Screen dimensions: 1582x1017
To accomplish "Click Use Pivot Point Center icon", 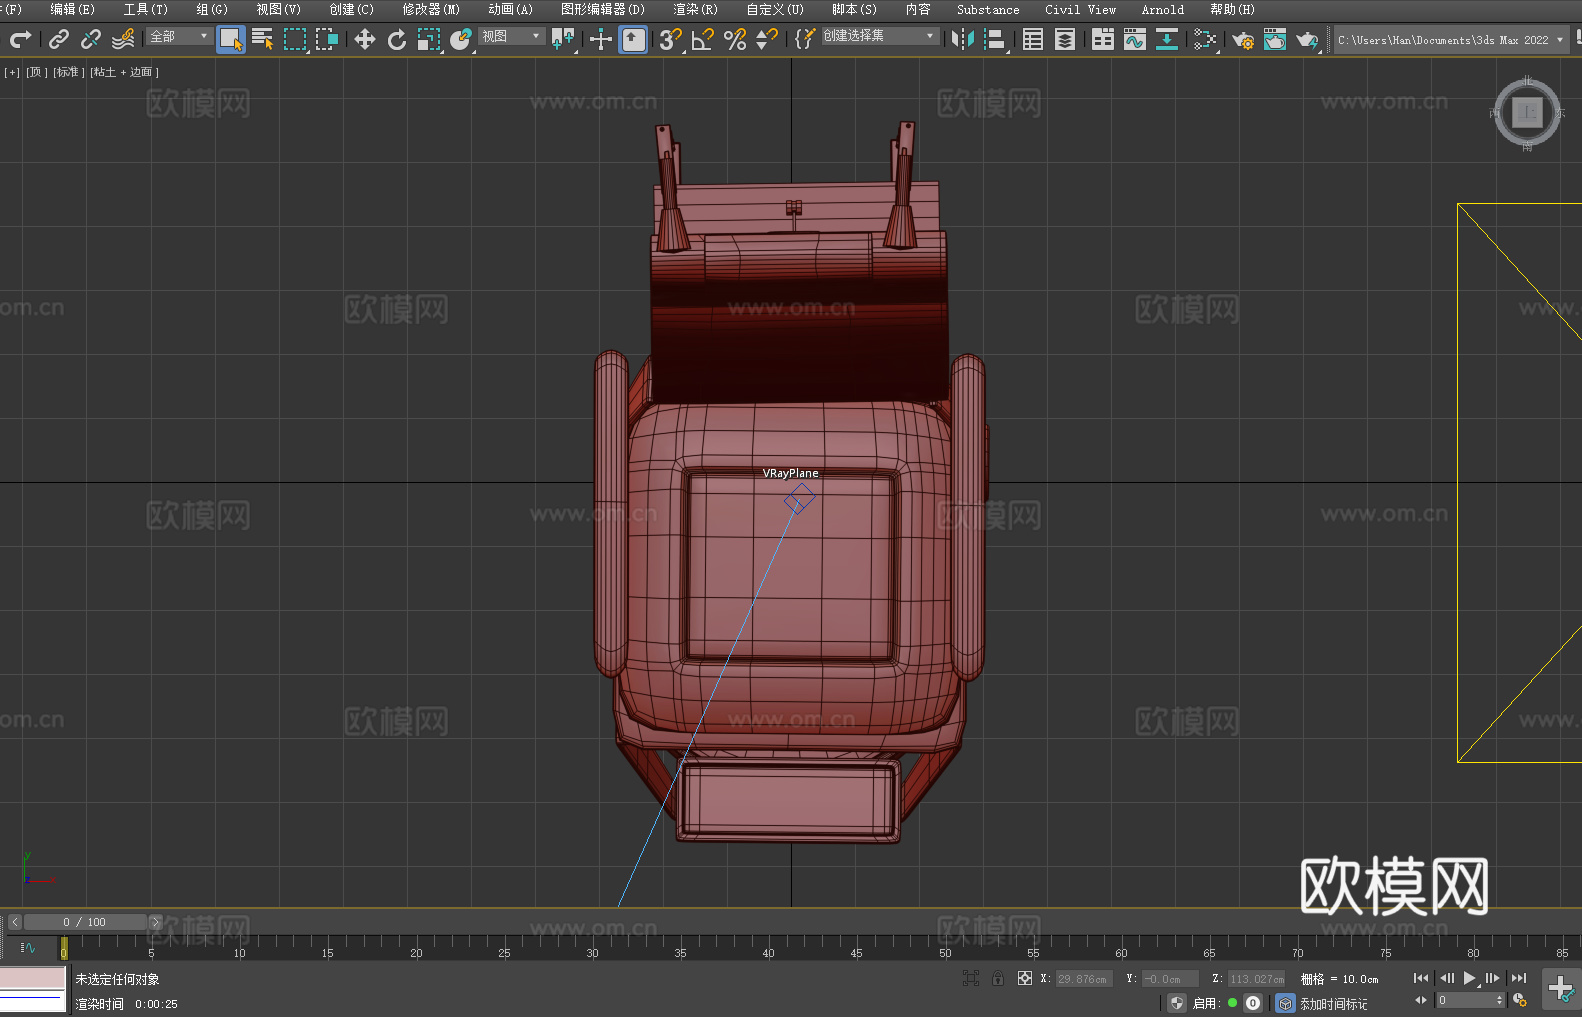I will 564,39.
